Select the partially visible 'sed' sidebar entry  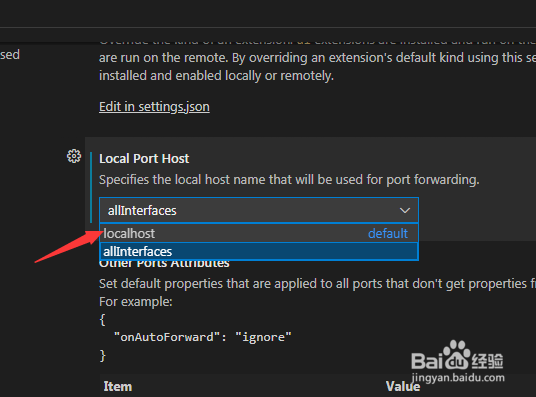(10, 55)
